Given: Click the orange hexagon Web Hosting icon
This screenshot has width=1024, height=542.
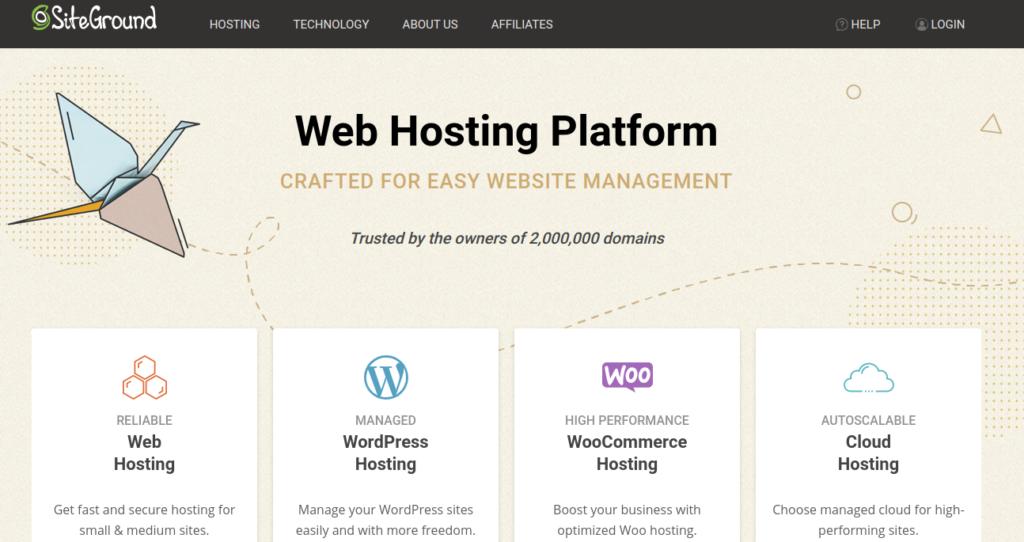Looking at the screenshot, I should coord(144,377).
